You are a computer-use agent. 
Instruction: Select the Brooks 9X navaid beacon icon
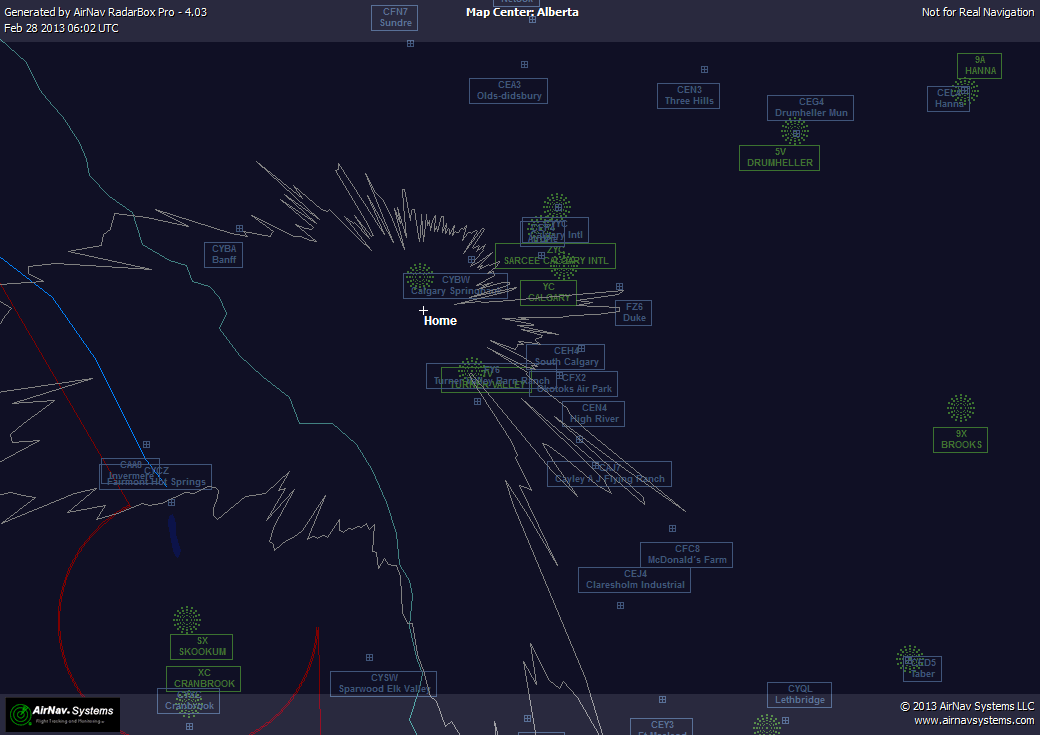click(961, 408)
